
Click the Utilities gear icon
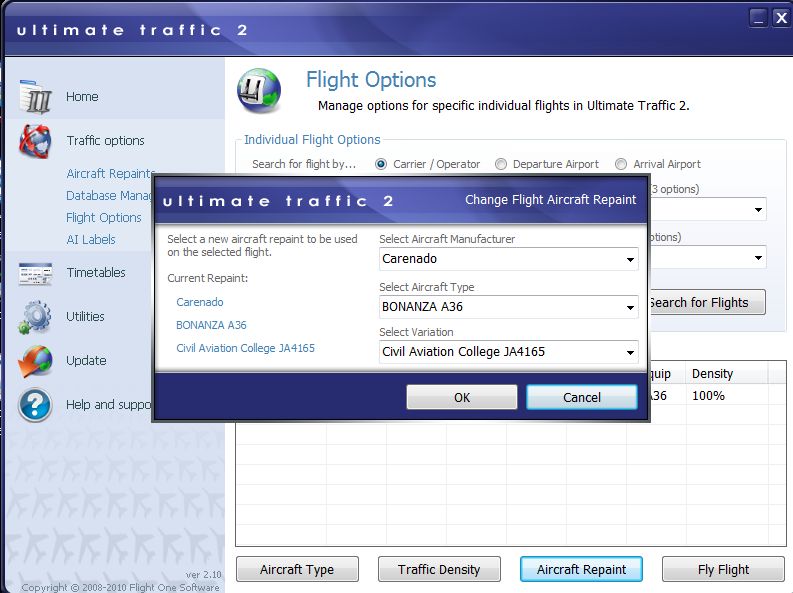[34, 317]
